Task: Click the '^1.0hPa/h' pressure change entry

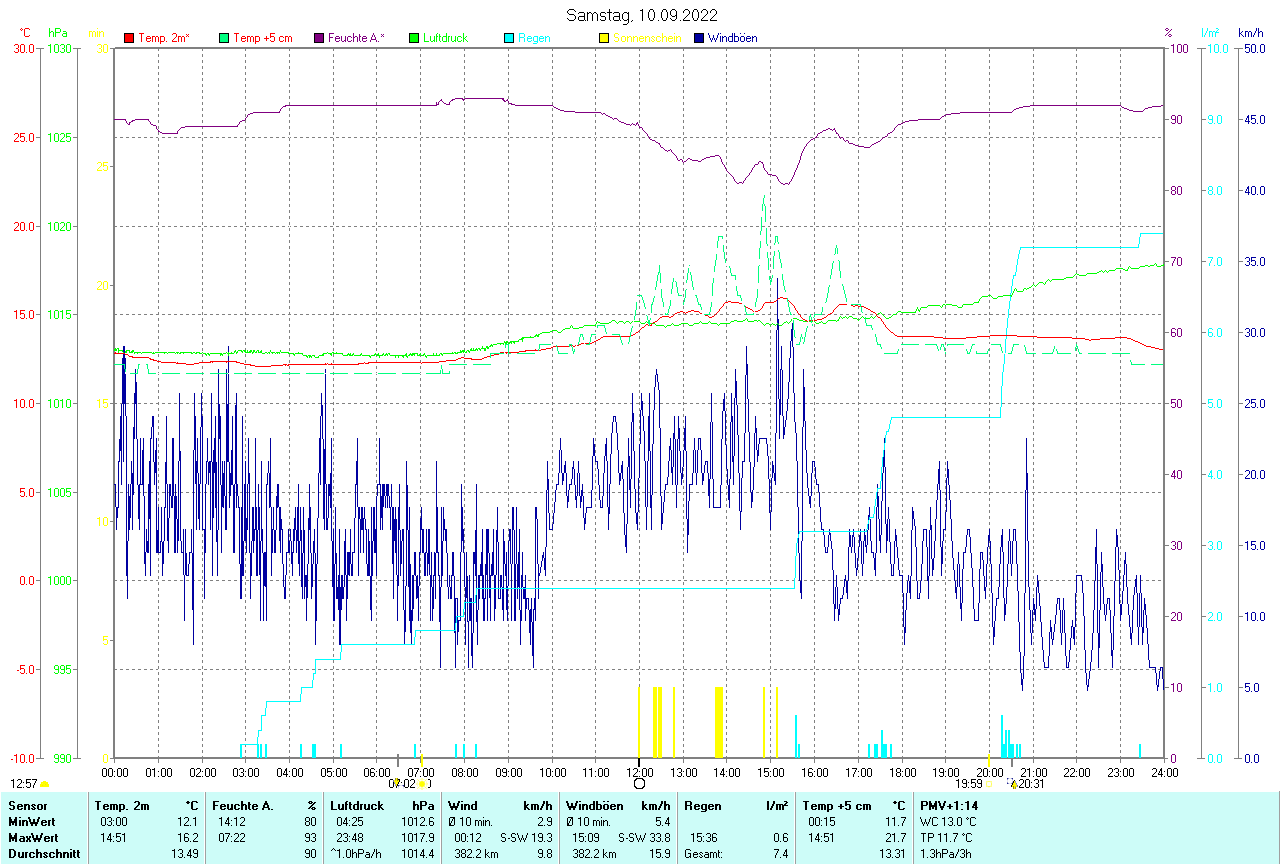Action: [357, 854]
